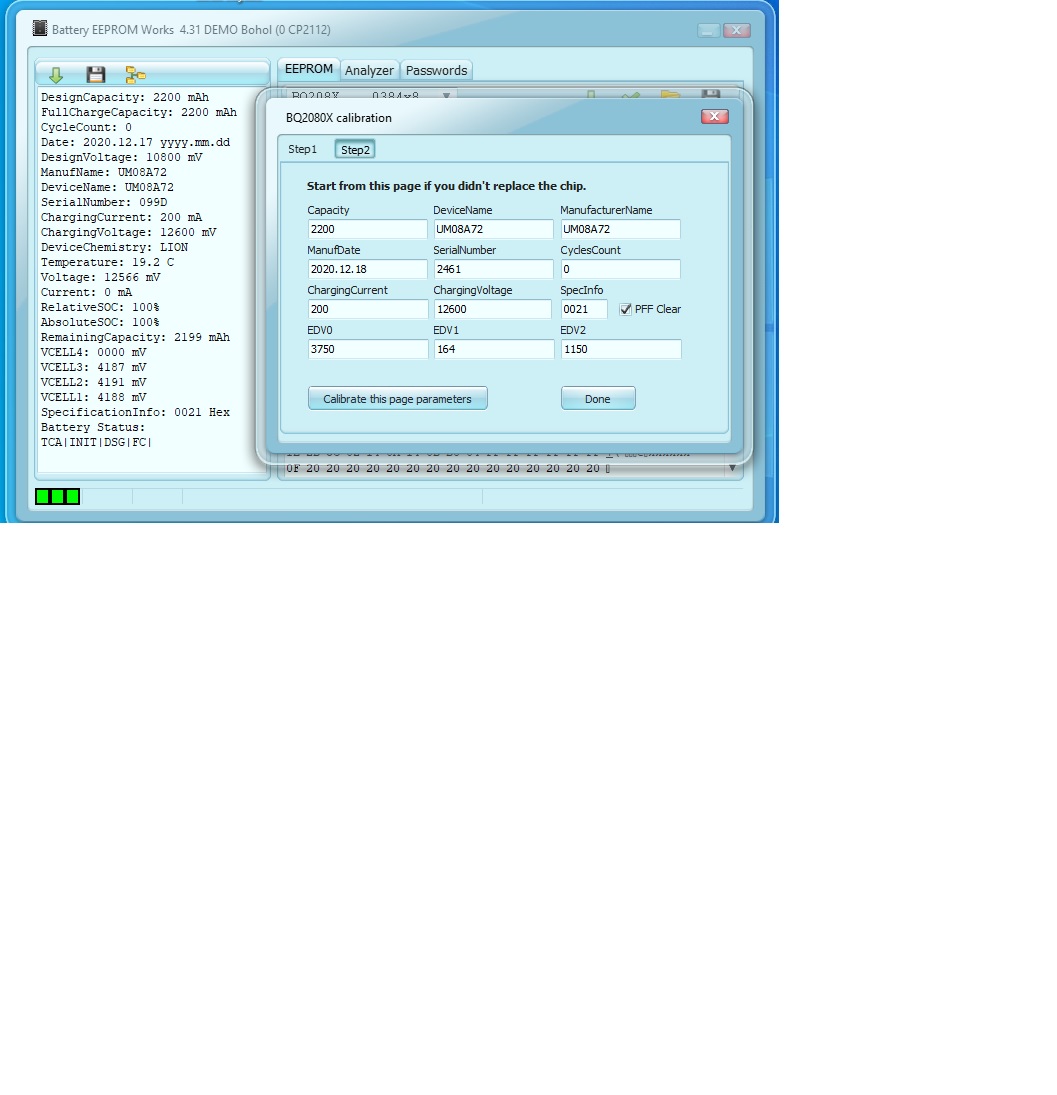Screen dimensions: 1057x1095
Task: Click the DeviceName input field
Action: point(494,229)
